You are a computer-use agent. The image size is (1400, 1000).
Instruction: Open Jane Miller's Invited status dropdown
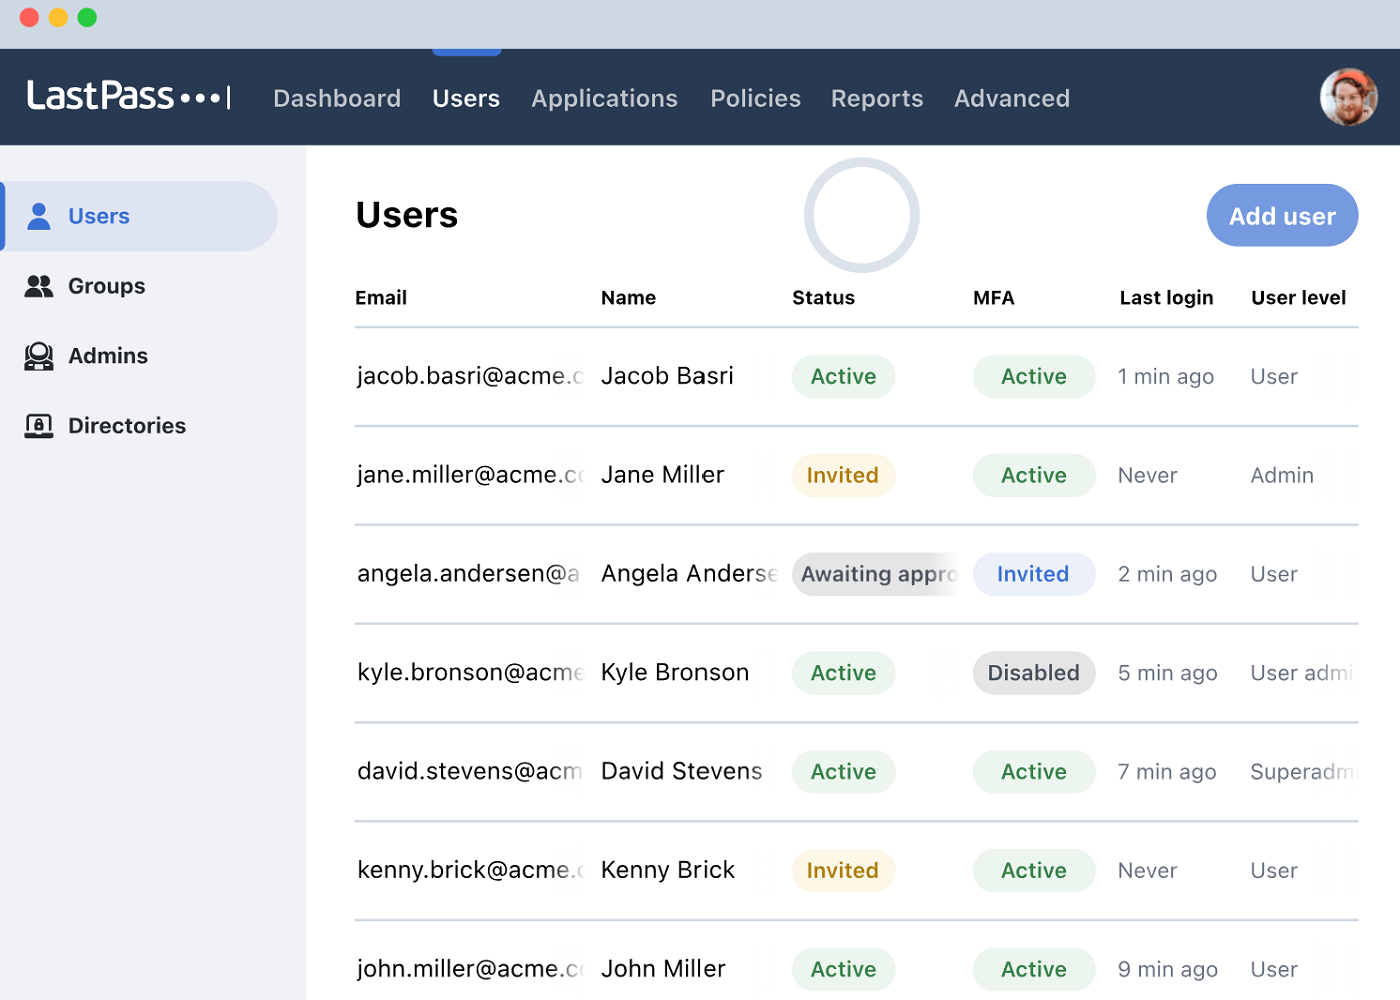[x=843, y=475]
